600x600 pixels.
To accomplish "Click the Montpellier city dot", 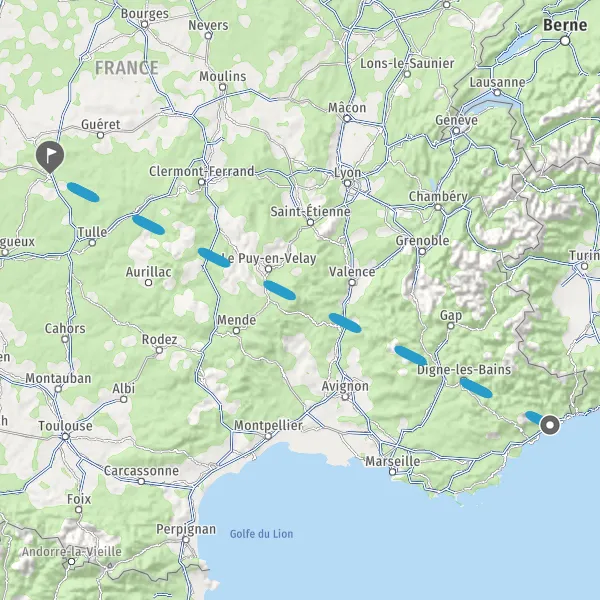I will tap(269, 436).
